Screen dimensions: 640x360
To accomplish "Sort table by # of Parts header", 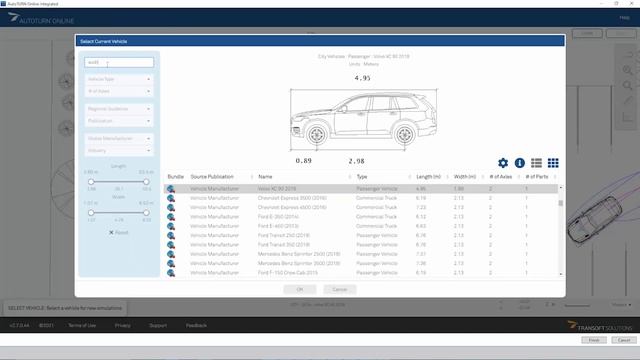I will (x=537, y=177).
